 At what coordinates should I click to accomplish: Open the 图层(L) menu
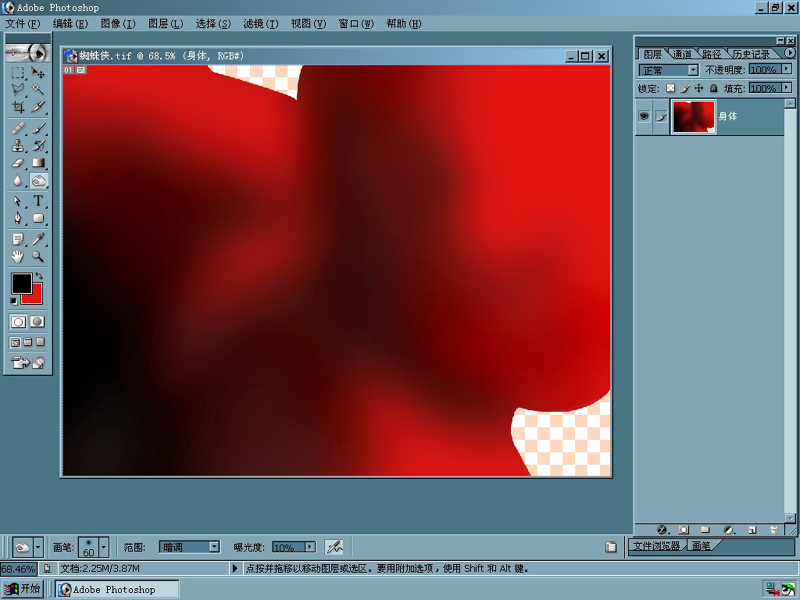click(165, 23)
